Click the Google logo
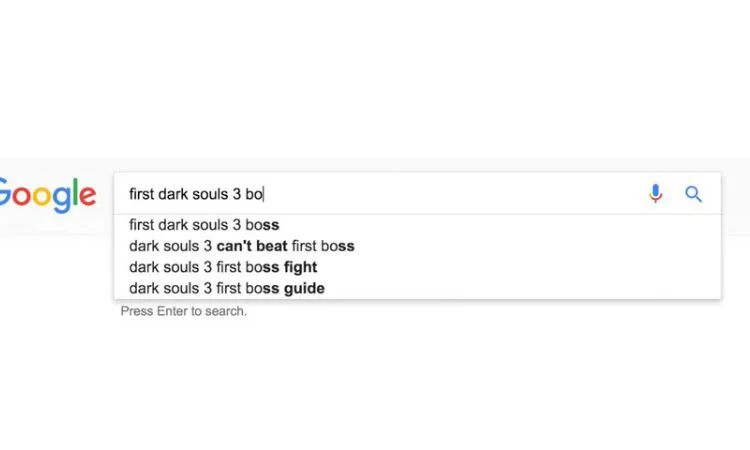The height and width of the screenshot is (450, 750). pyautogui.click(x=47, y=195)
